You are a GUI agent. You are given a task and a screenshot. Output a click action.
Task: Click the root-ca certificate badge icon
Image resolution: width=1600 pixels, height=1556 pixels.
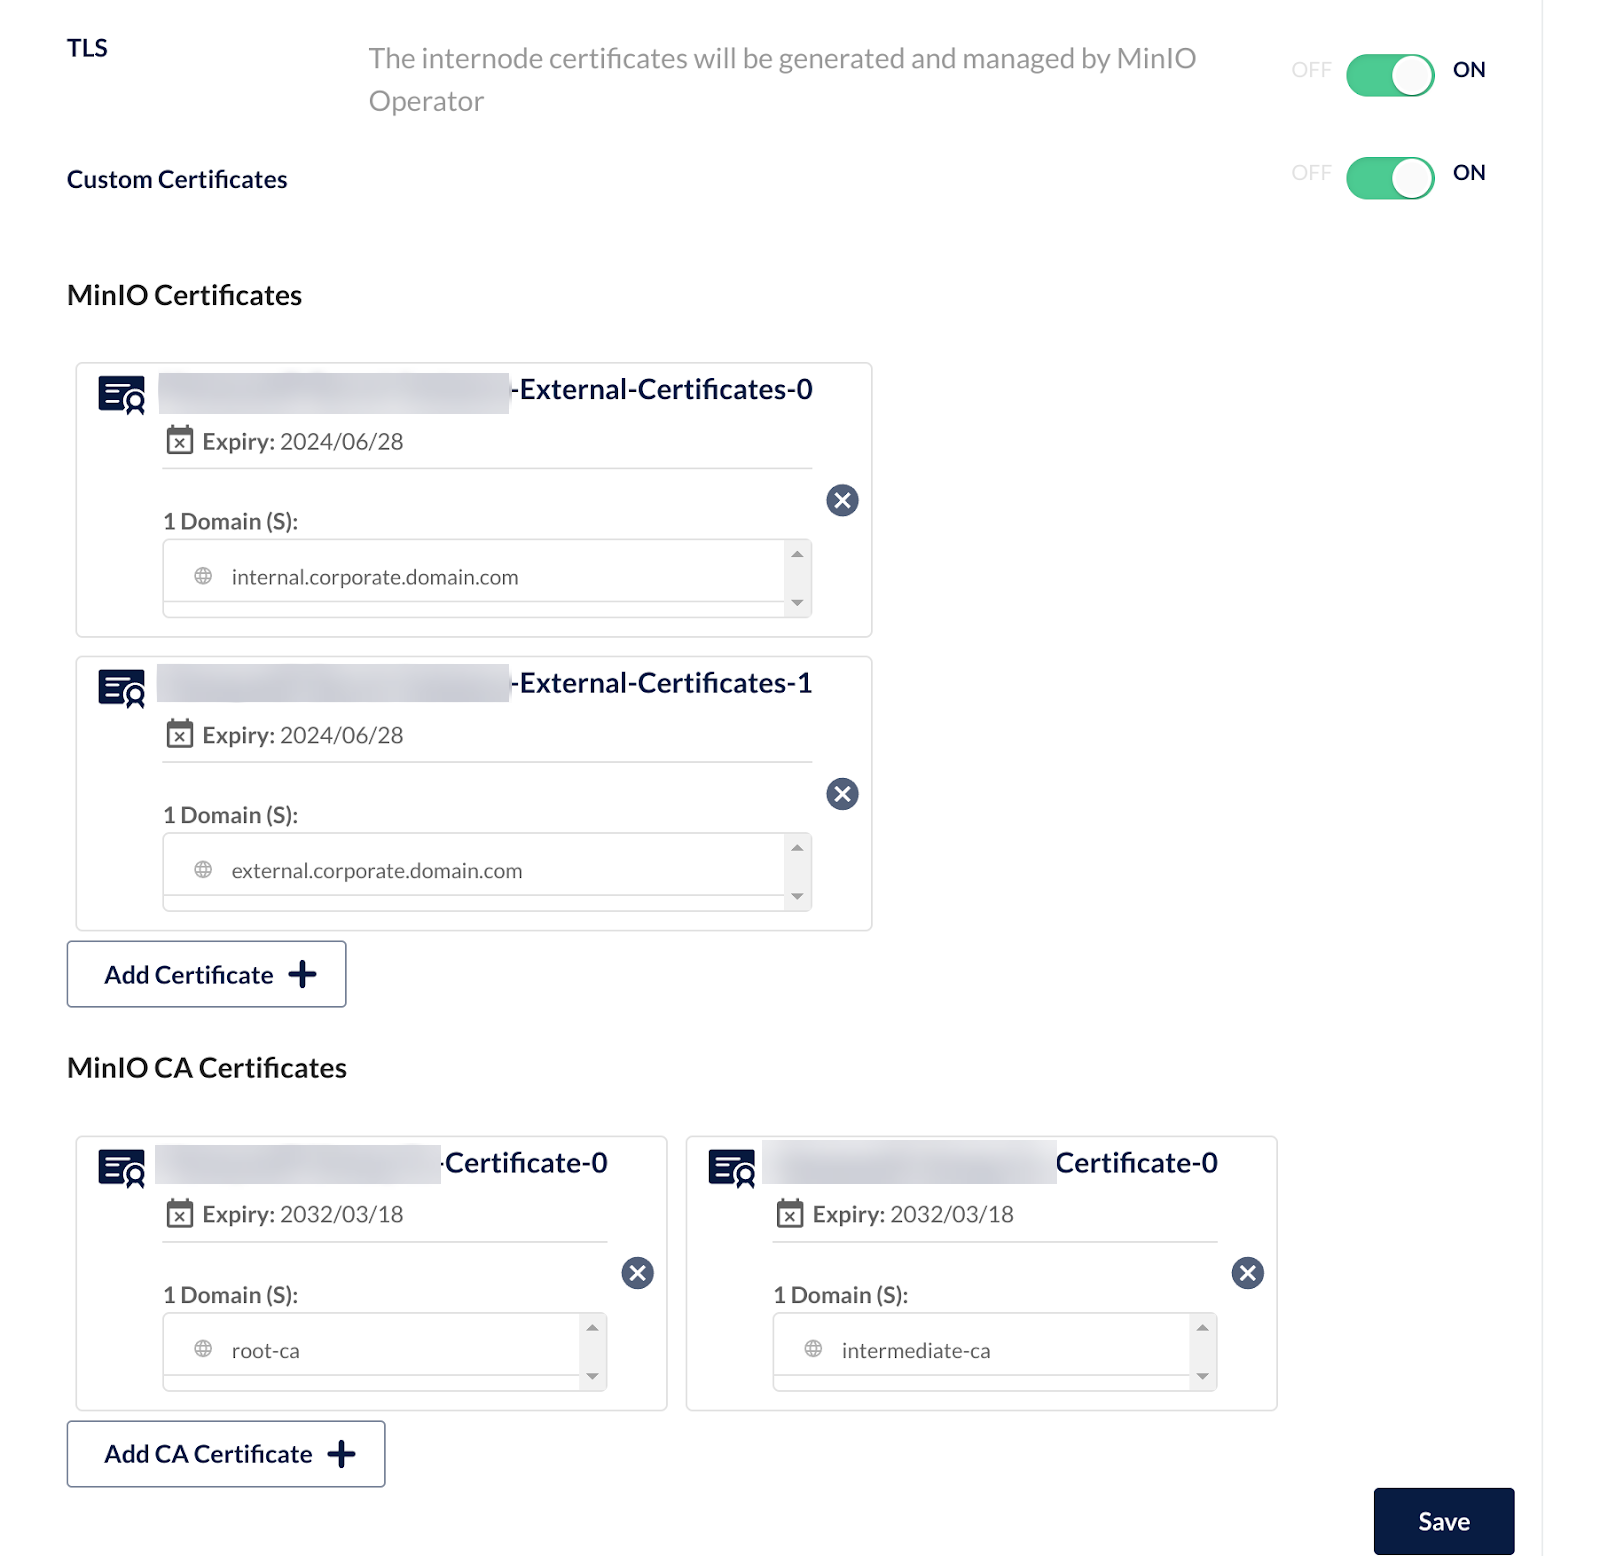tap(122, 1168)
